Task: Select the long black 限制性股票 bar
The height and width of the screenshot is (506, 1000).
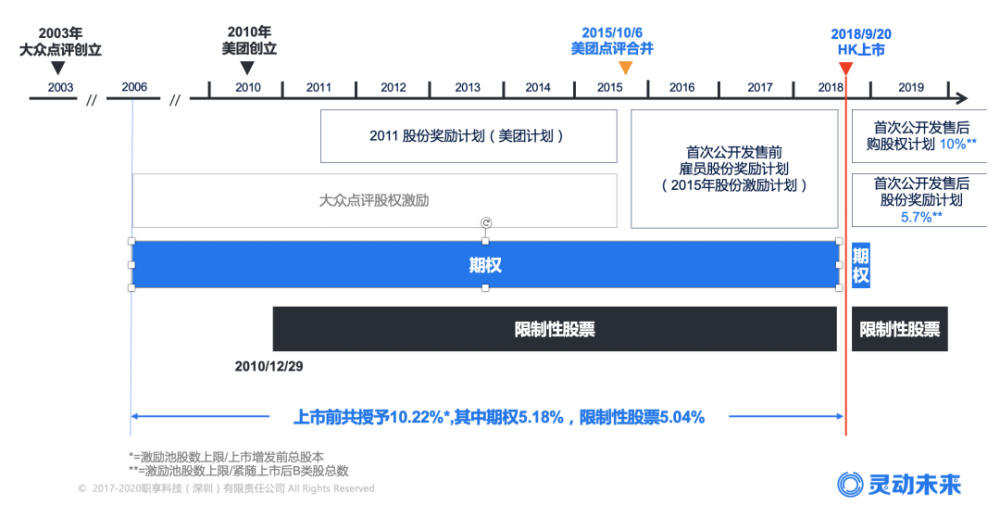Action: tap(554, 329)
